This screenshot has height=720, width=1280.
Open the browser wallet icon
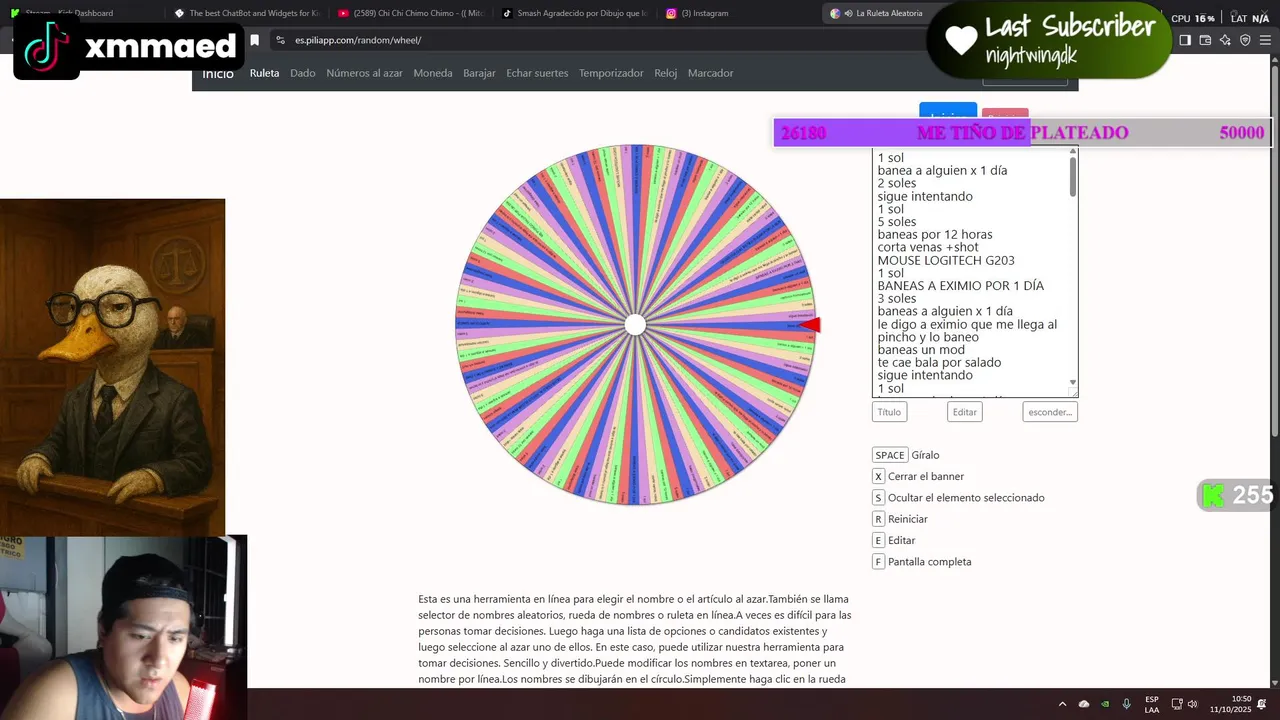[x=1205, y=40]
